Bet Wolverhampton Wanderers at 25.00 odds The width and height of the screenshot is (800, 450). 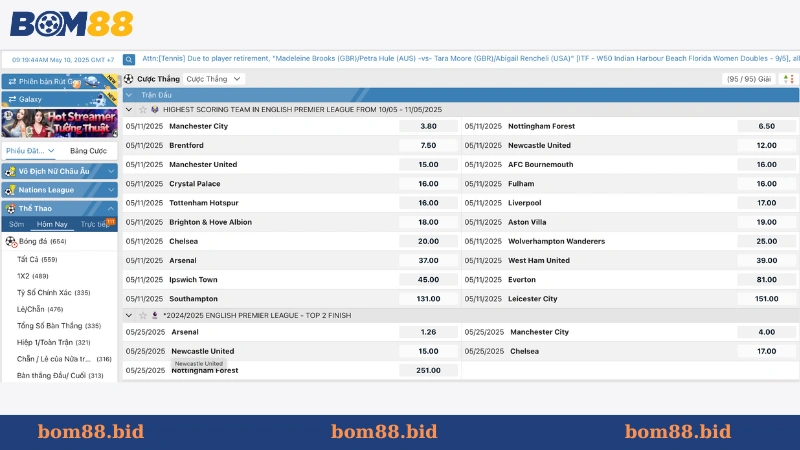pos(766,241)
